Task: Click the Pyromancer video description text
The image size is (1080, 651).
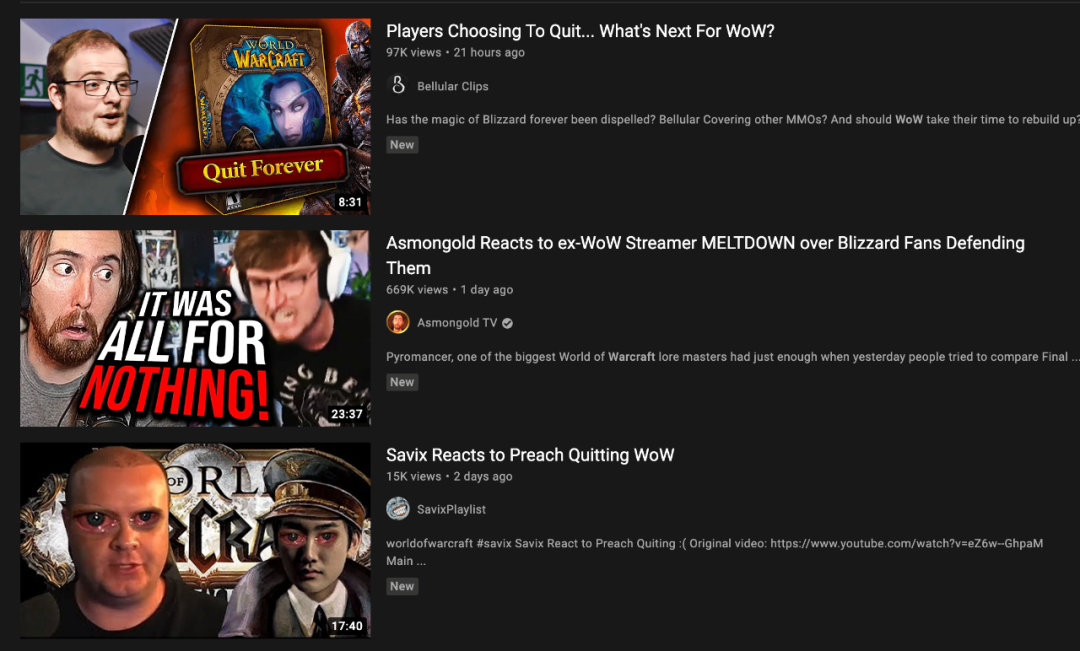Action: tap(730, 356)
